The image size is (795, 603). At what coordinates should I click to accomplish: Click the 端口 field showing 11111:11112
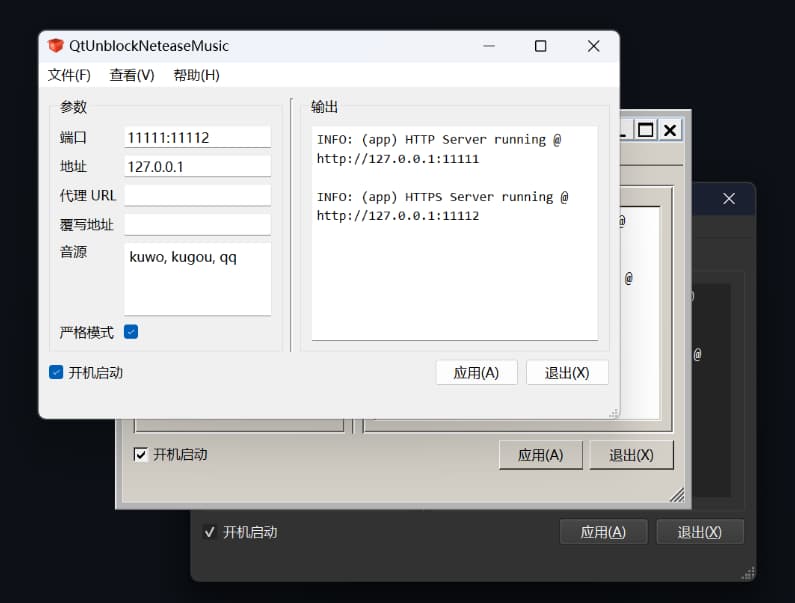coord(197,137)
